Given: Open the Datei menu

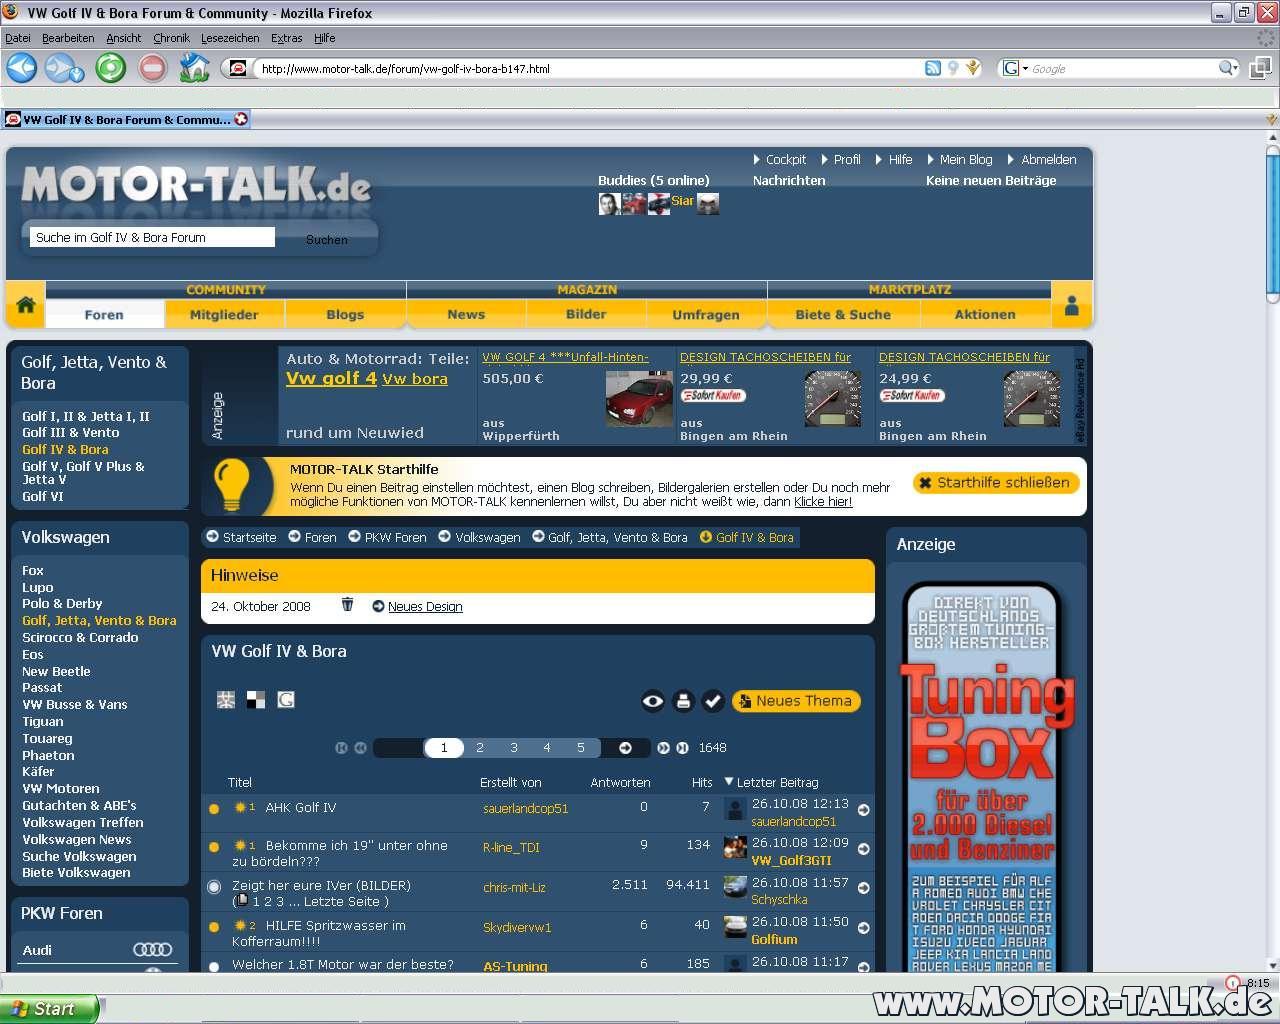Looking at the screenshot, I should [x=18, y=38].
